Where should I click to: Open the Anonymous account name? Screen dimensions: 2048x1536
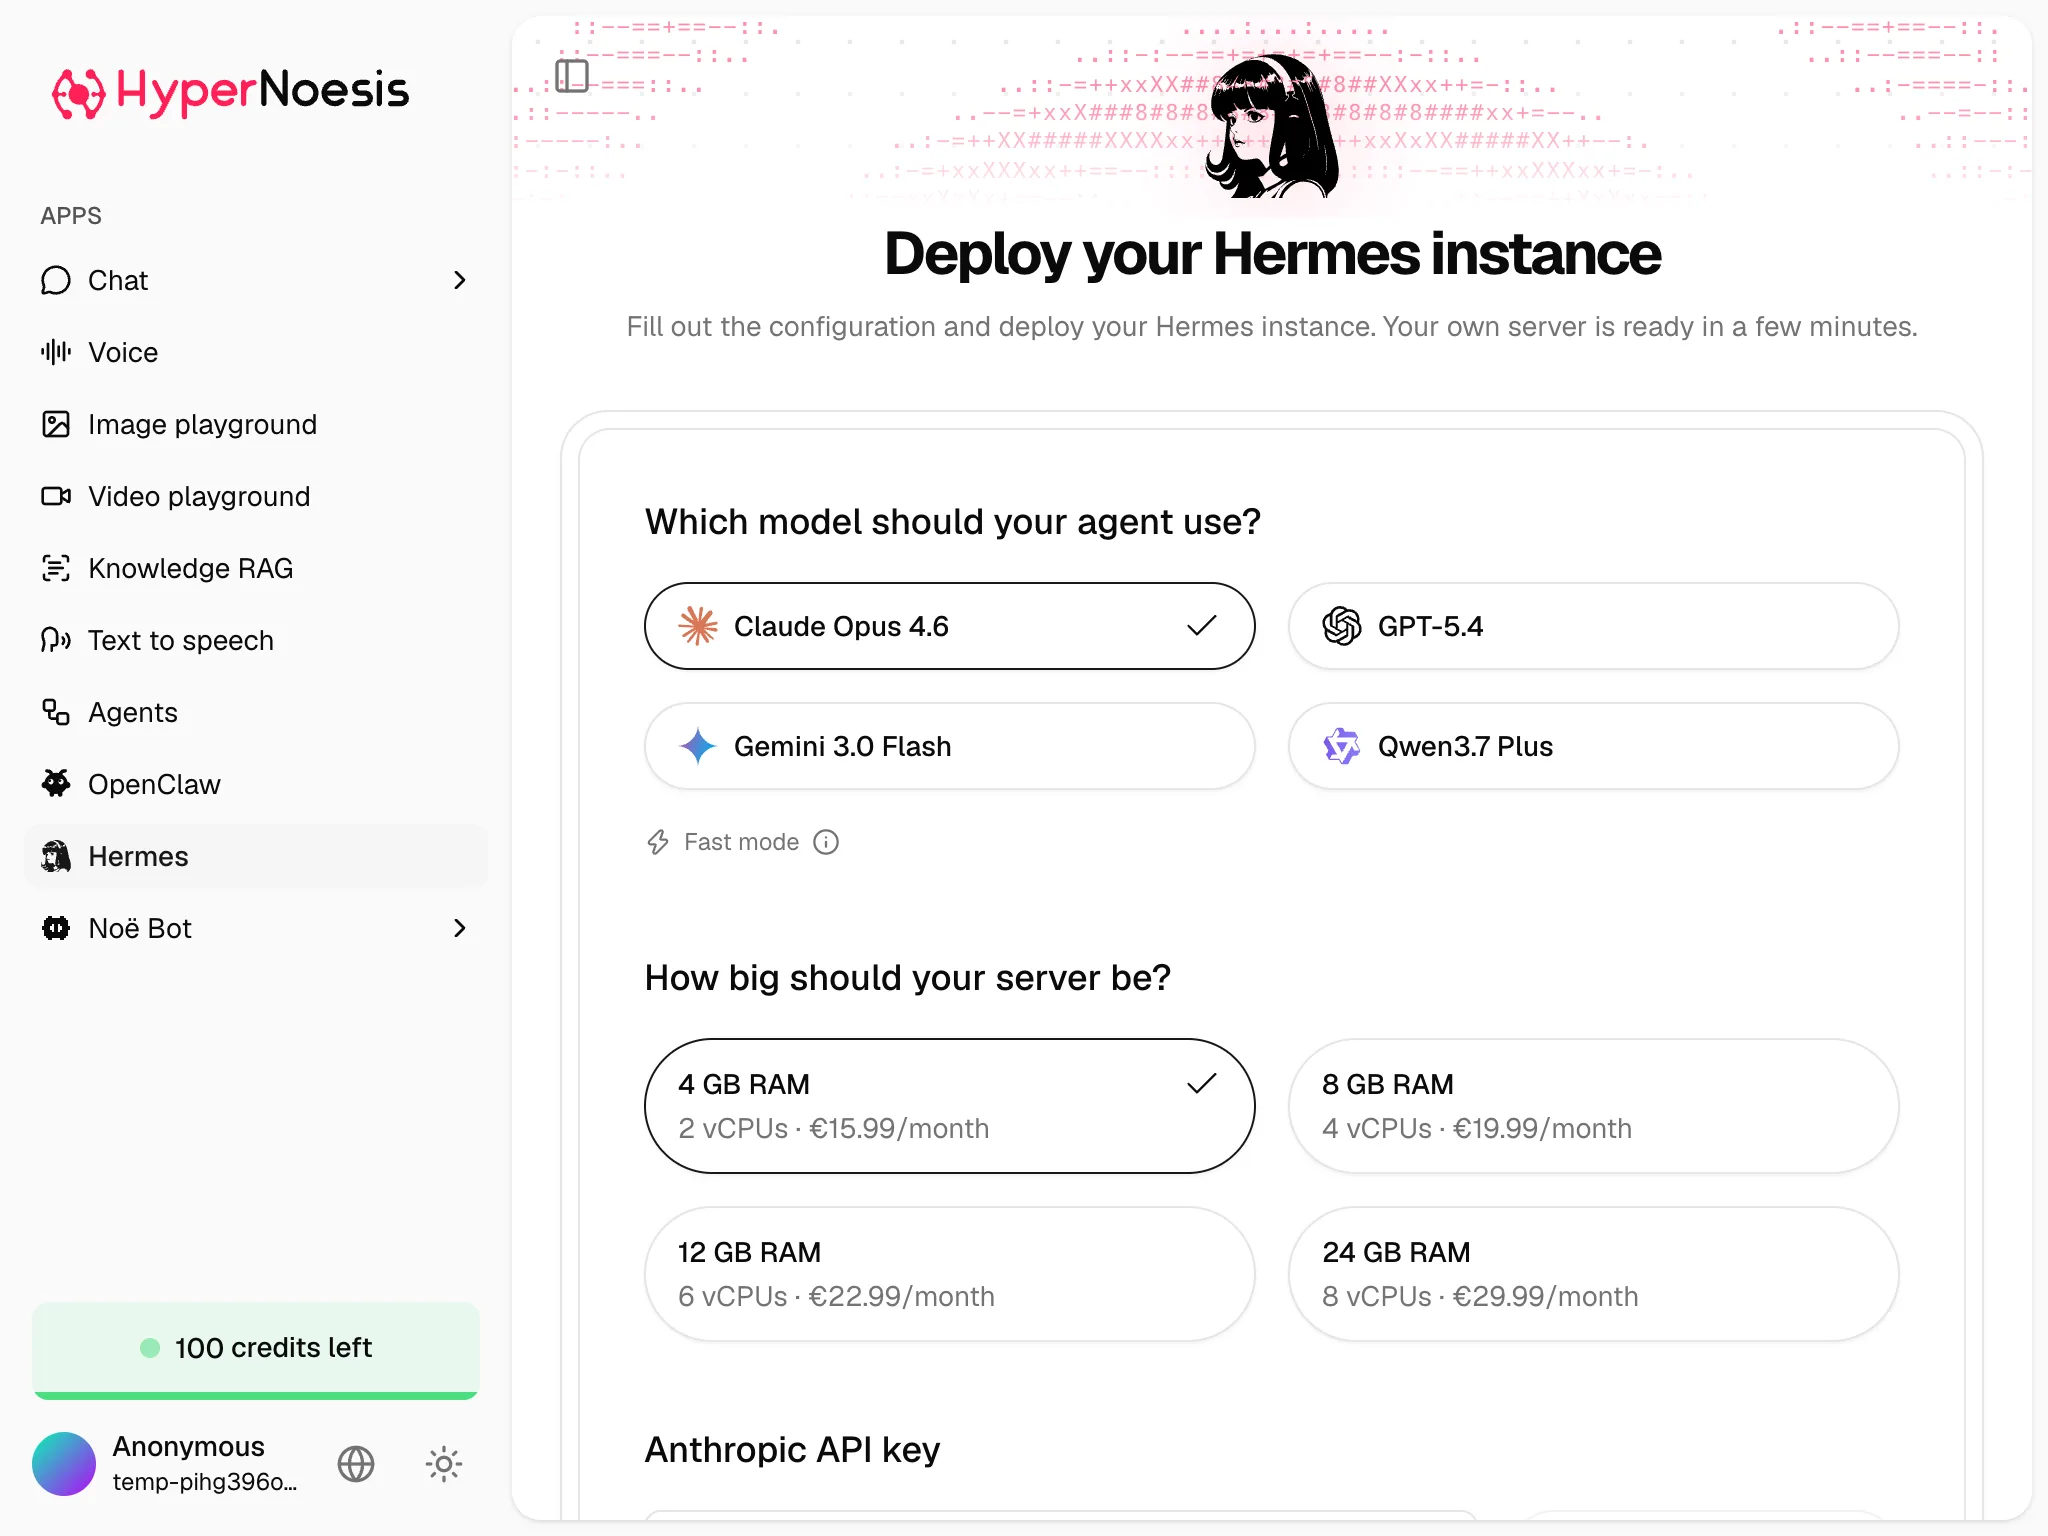point(188,1446)
